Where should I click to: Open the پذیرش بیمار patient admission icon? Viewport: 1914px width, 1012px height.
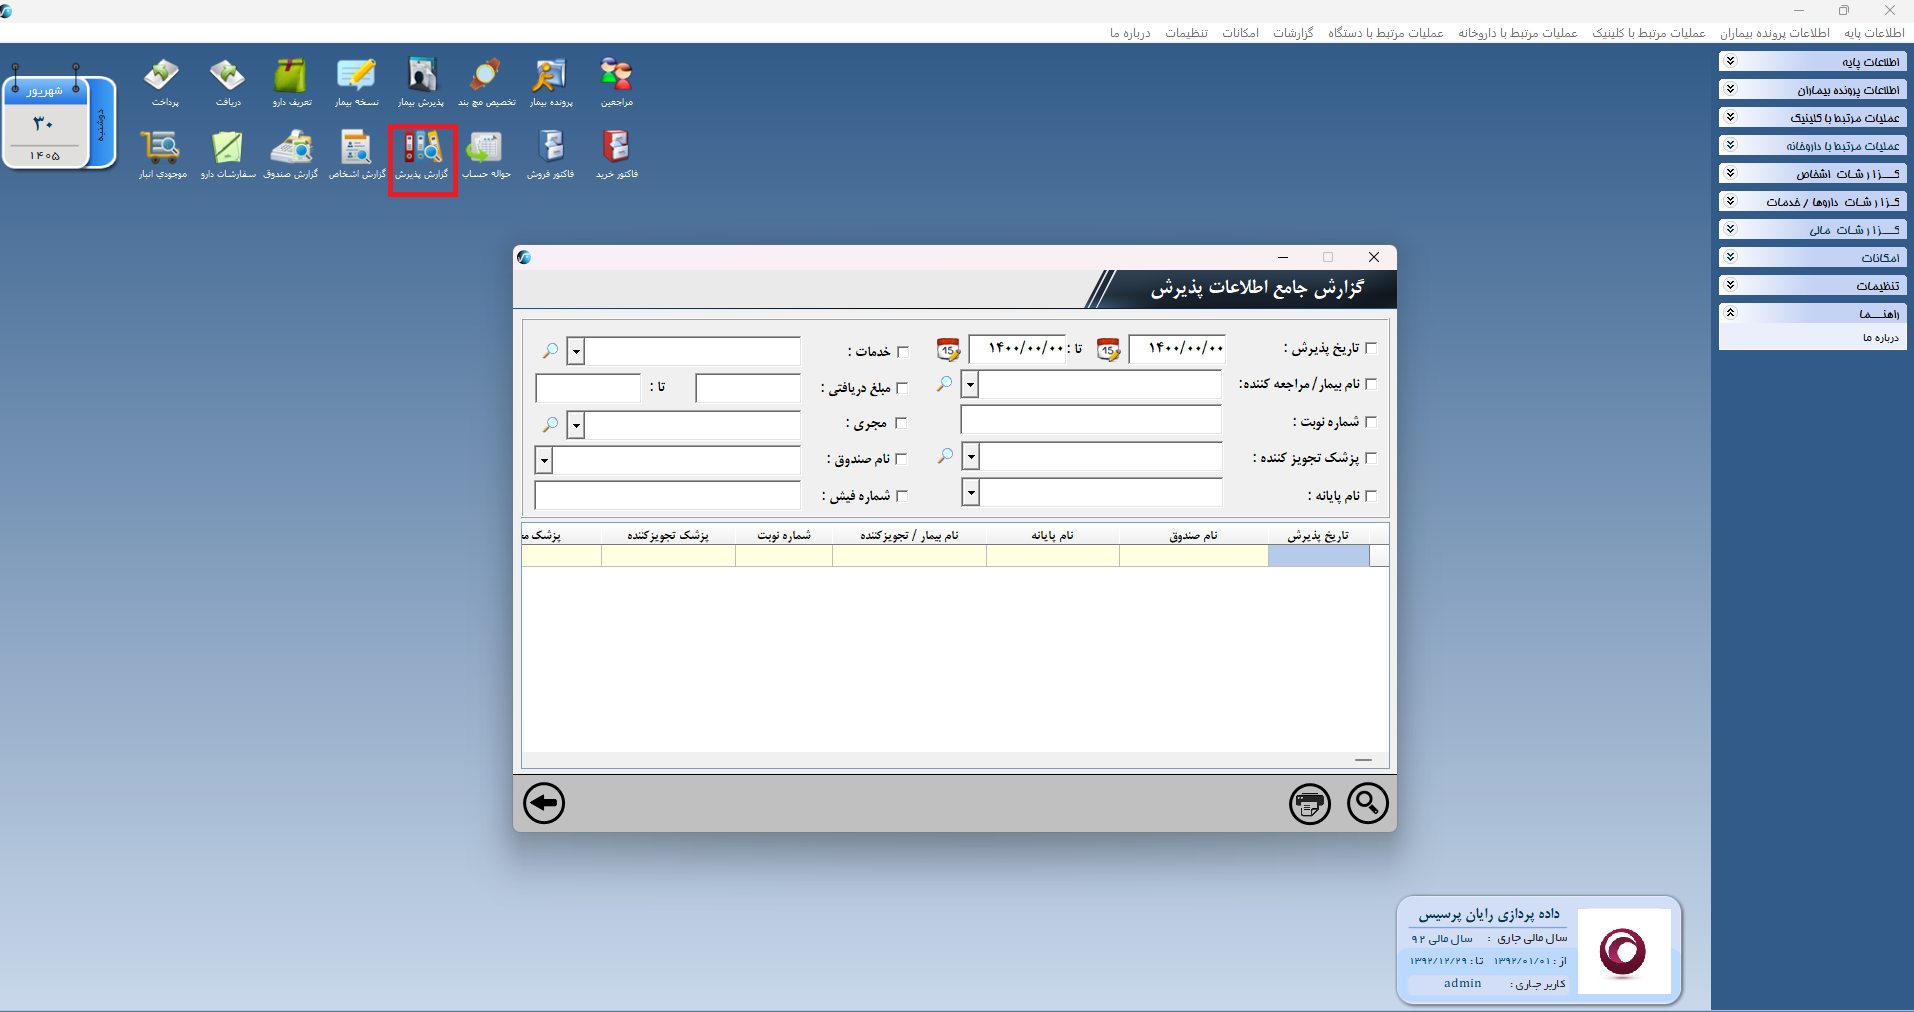click(x=421, y=82)
